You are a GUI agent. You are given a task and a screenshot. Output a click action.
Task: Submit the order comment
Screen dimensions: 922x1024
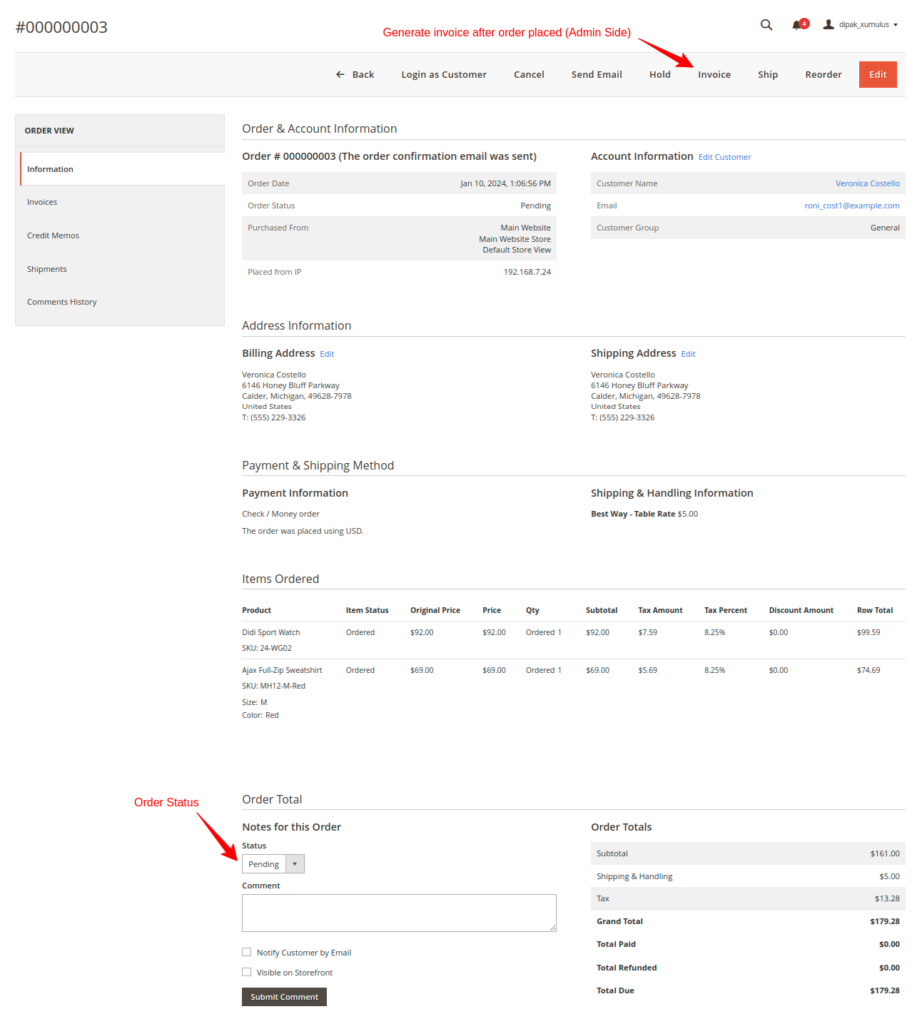point(283,996)
